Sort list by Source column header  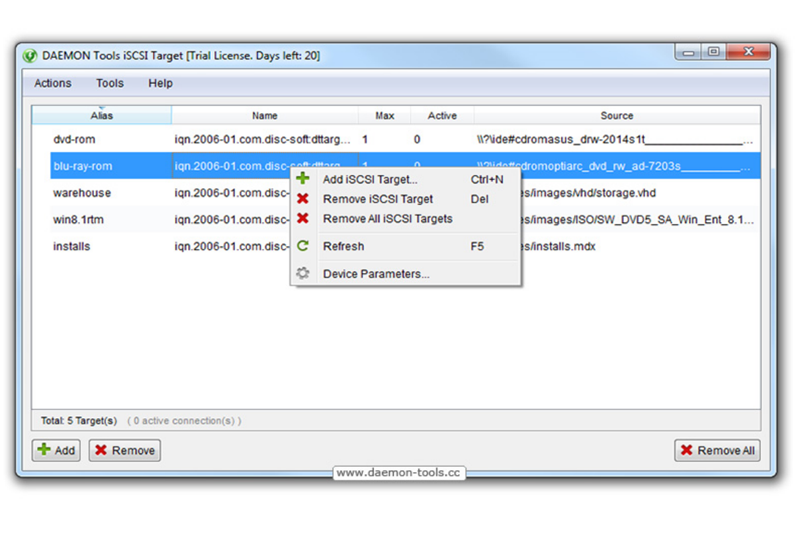(617, 115)
